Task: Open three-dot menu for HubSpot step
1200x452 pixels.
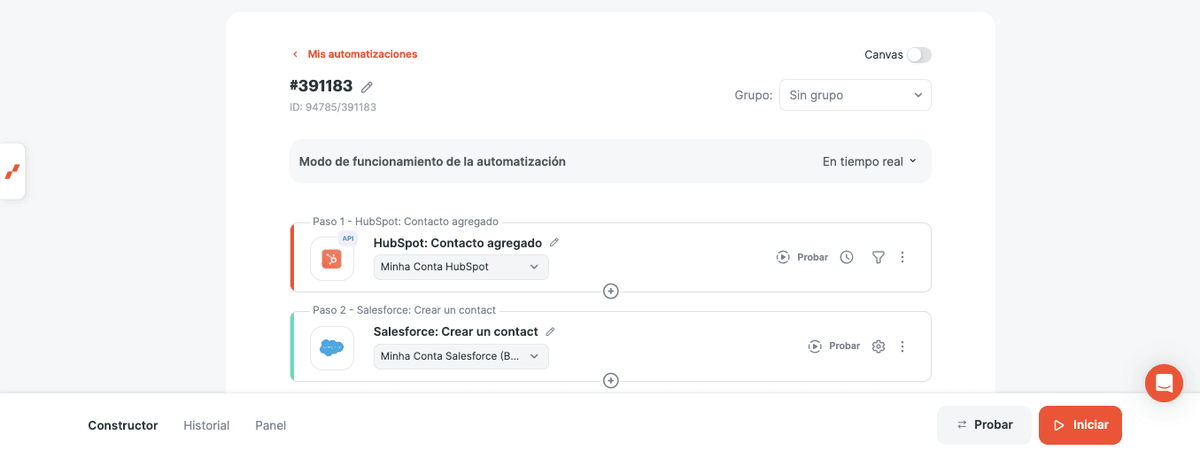Action: coord(902,257)
